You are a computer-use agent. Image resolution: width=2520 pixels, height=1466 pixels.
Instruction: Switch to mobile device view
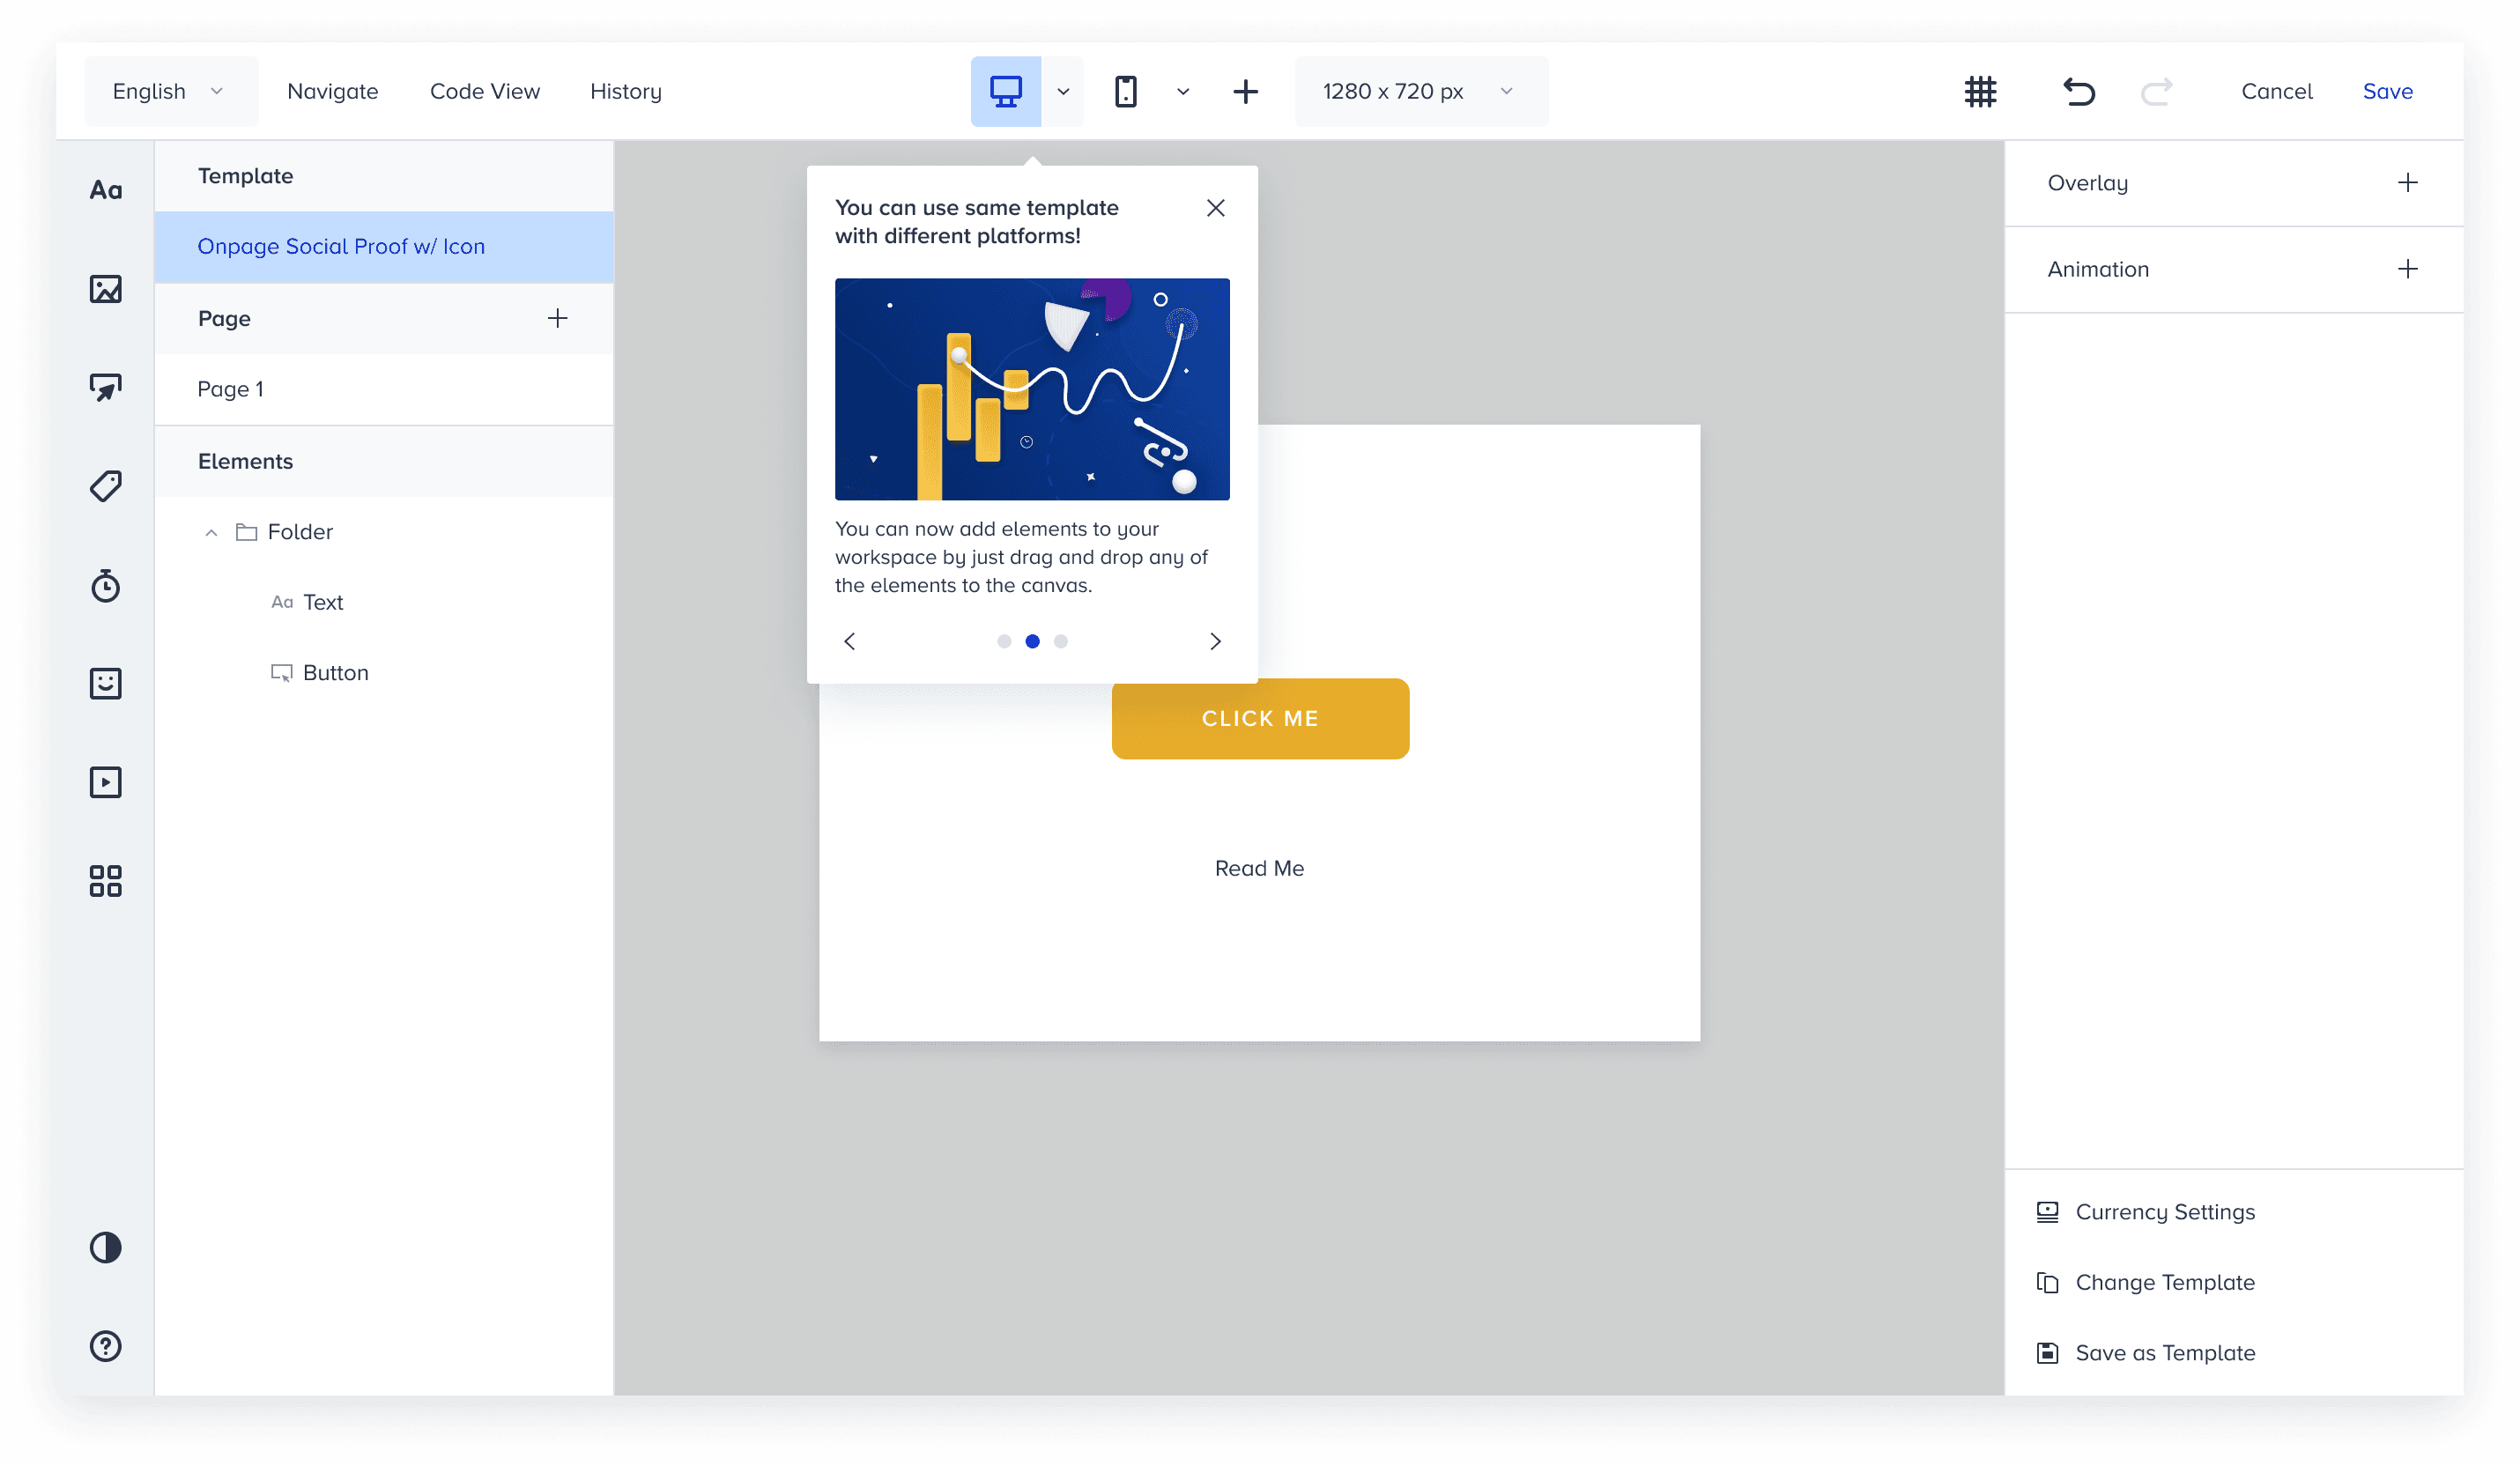tap(1126, 91)
